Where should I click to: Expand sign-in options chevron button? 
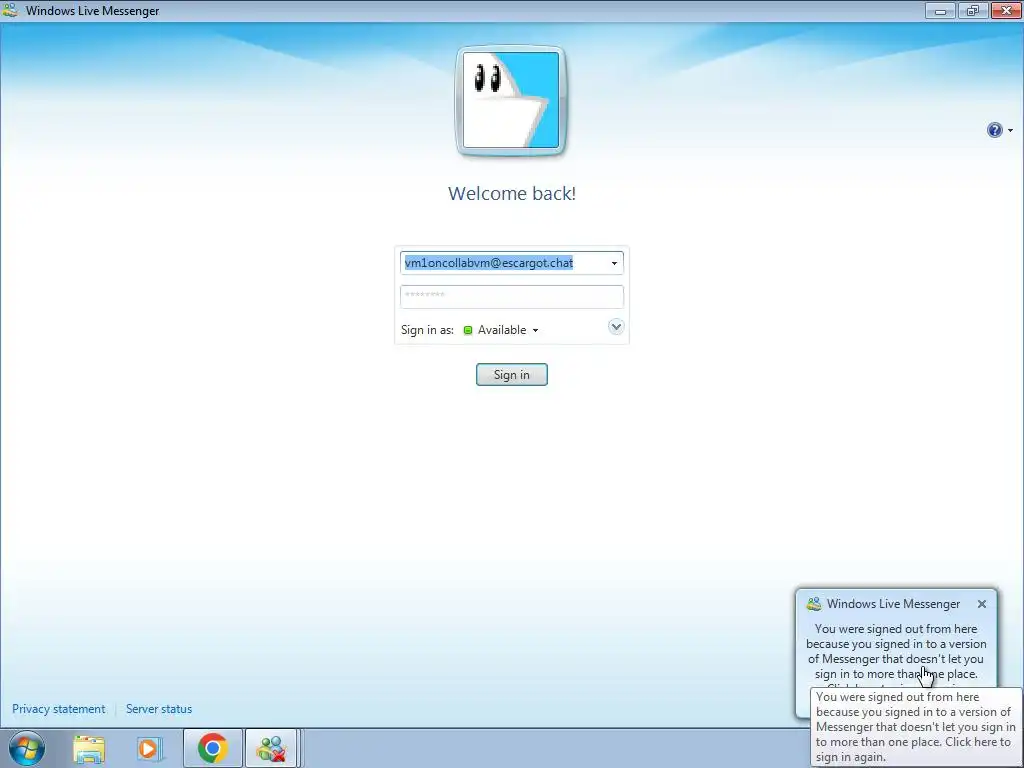[616, 327]
